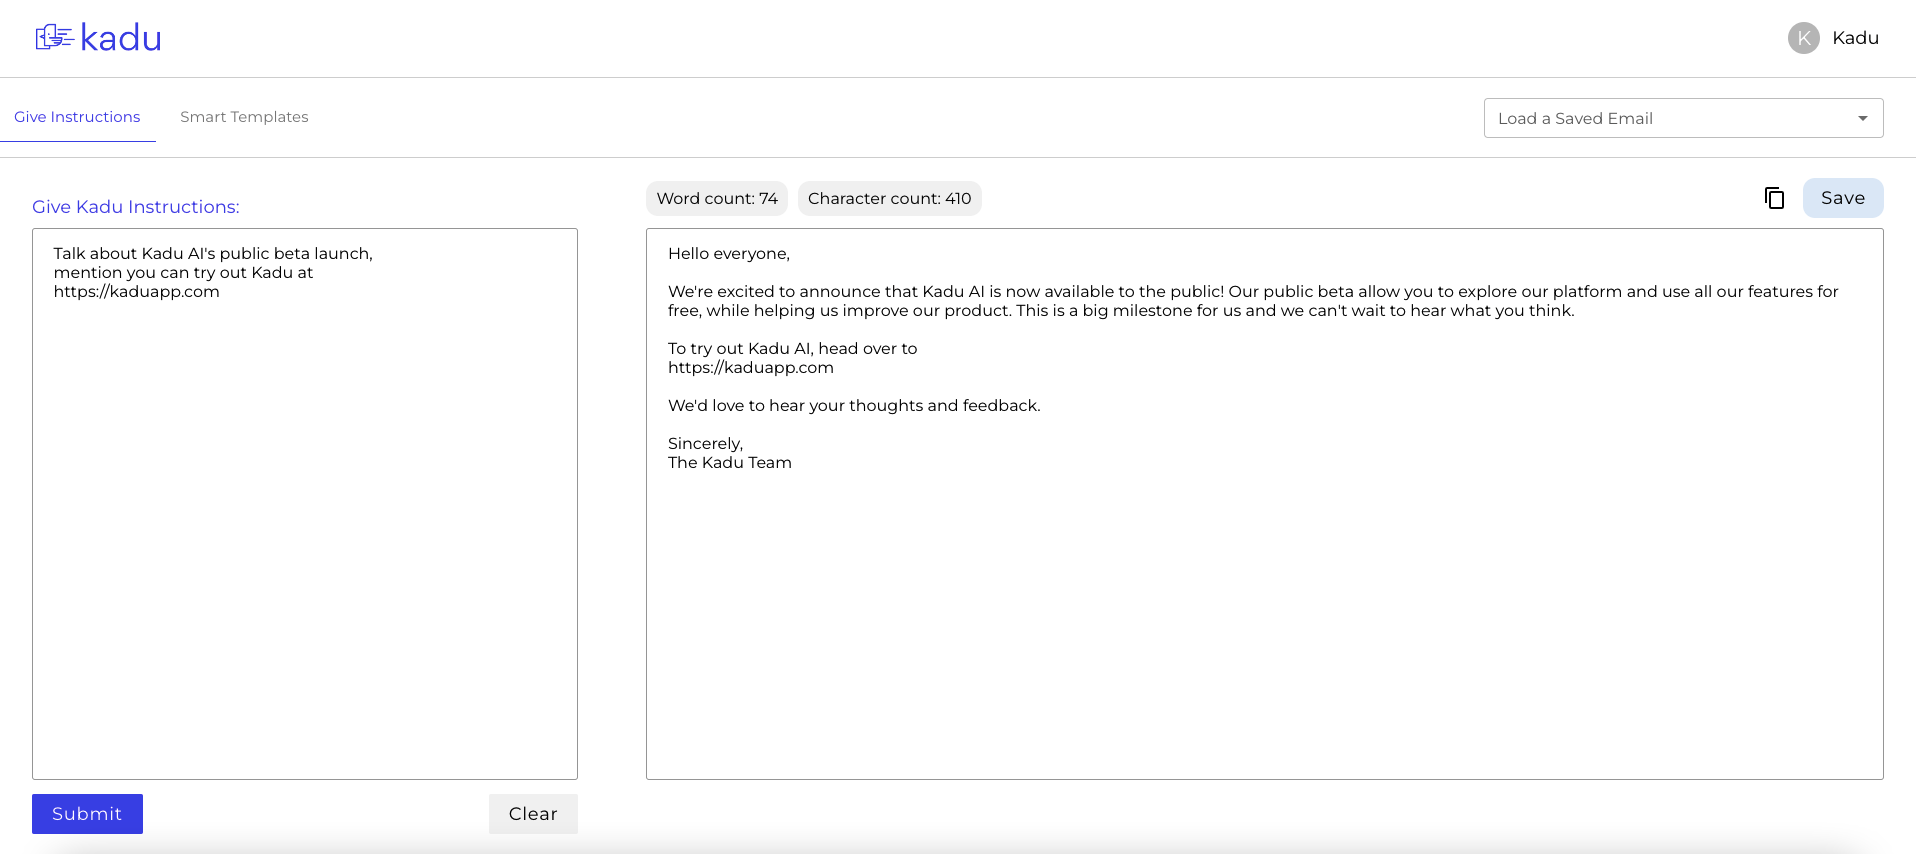Click the Kadu logo icon
1916x854 pixels.
click(x=54, y=38)
